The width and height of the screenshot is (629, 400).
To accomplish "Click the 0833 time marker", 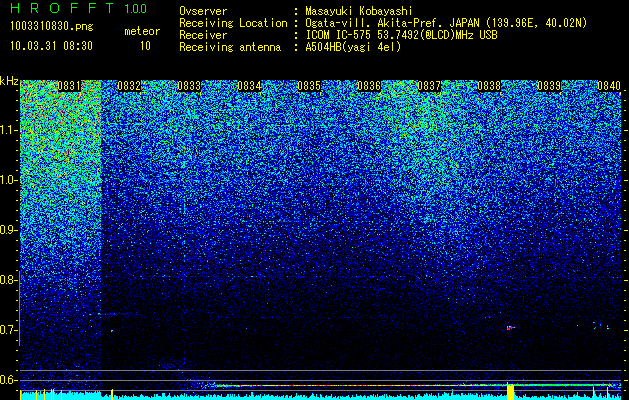I will pyautogui.click(x=189, y=86).
